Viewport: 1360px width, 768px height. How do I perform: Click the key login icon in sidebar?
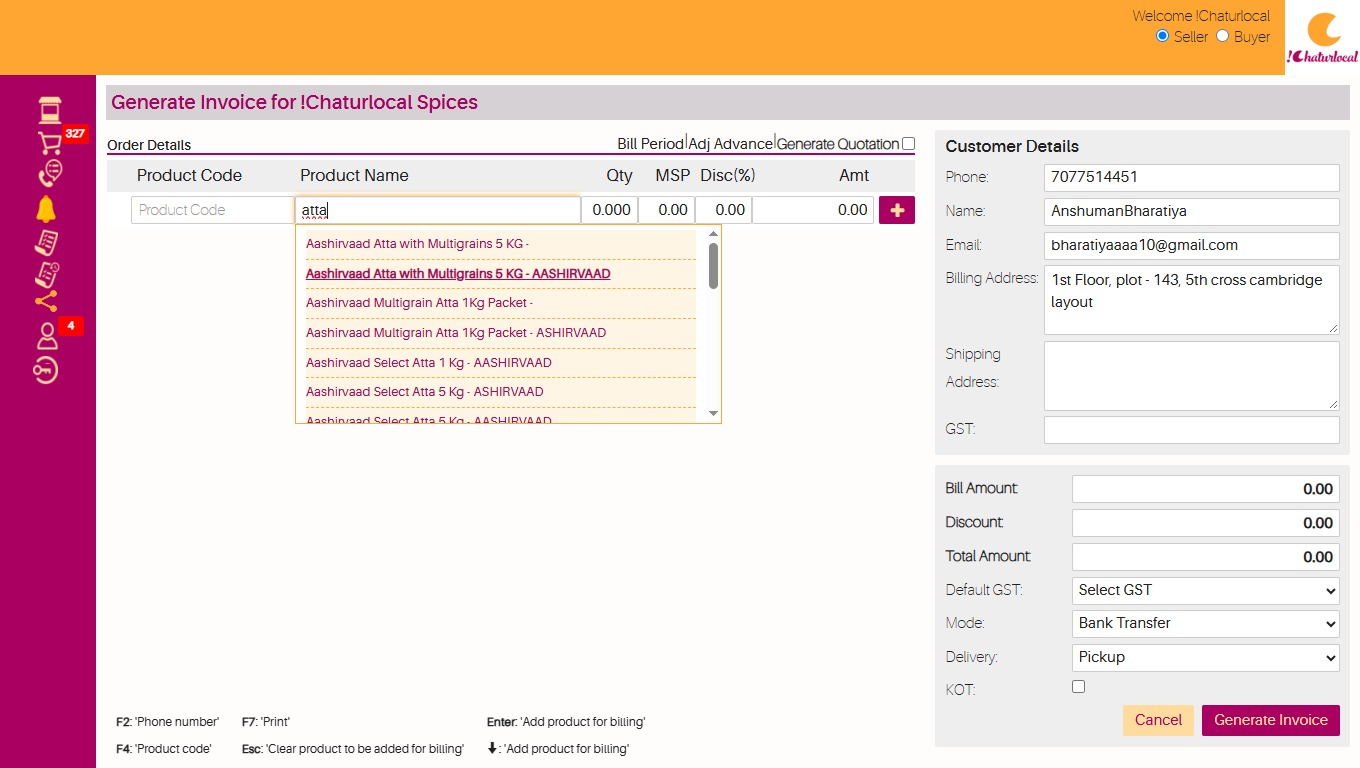(x=46, y=370)
